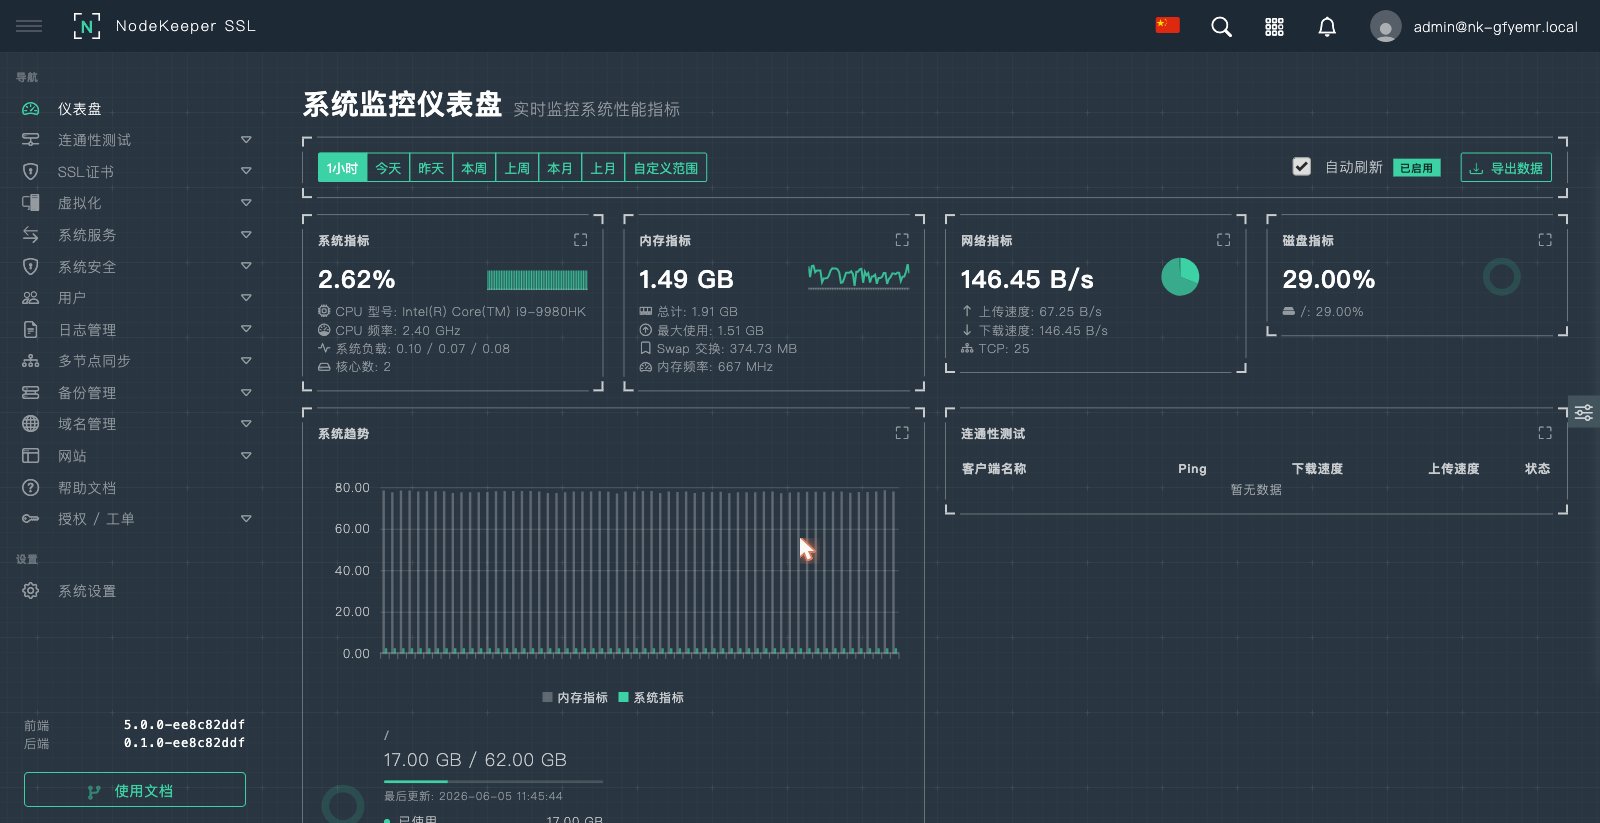
Task: Toggle 内存指标 legend series visibility
Action: point(575,698)
